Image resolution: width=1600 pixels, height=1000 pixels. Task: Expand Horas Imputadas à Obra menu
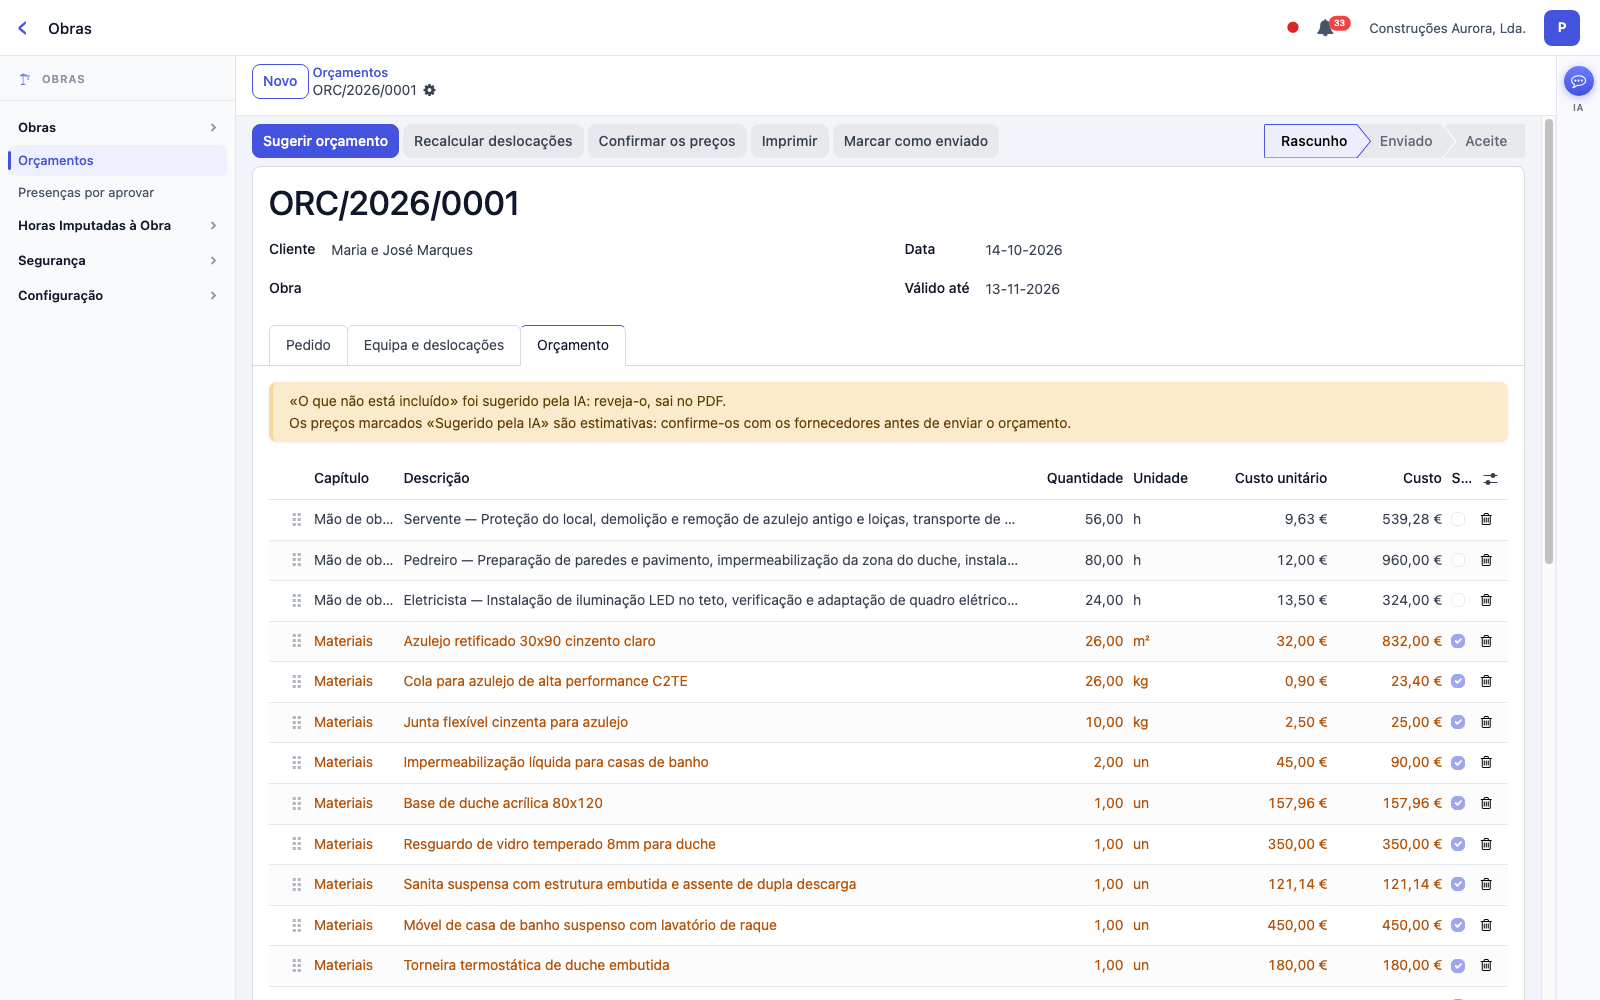point(117,225)
